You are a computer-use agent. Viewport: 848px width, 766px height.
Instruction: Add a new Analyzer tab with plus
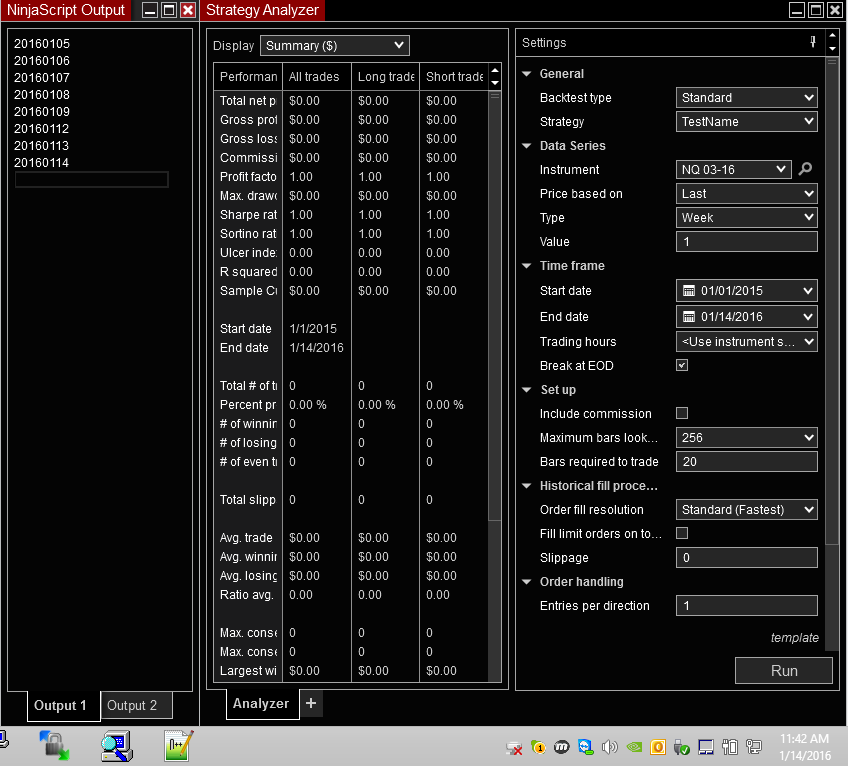(x=311, y=703)
